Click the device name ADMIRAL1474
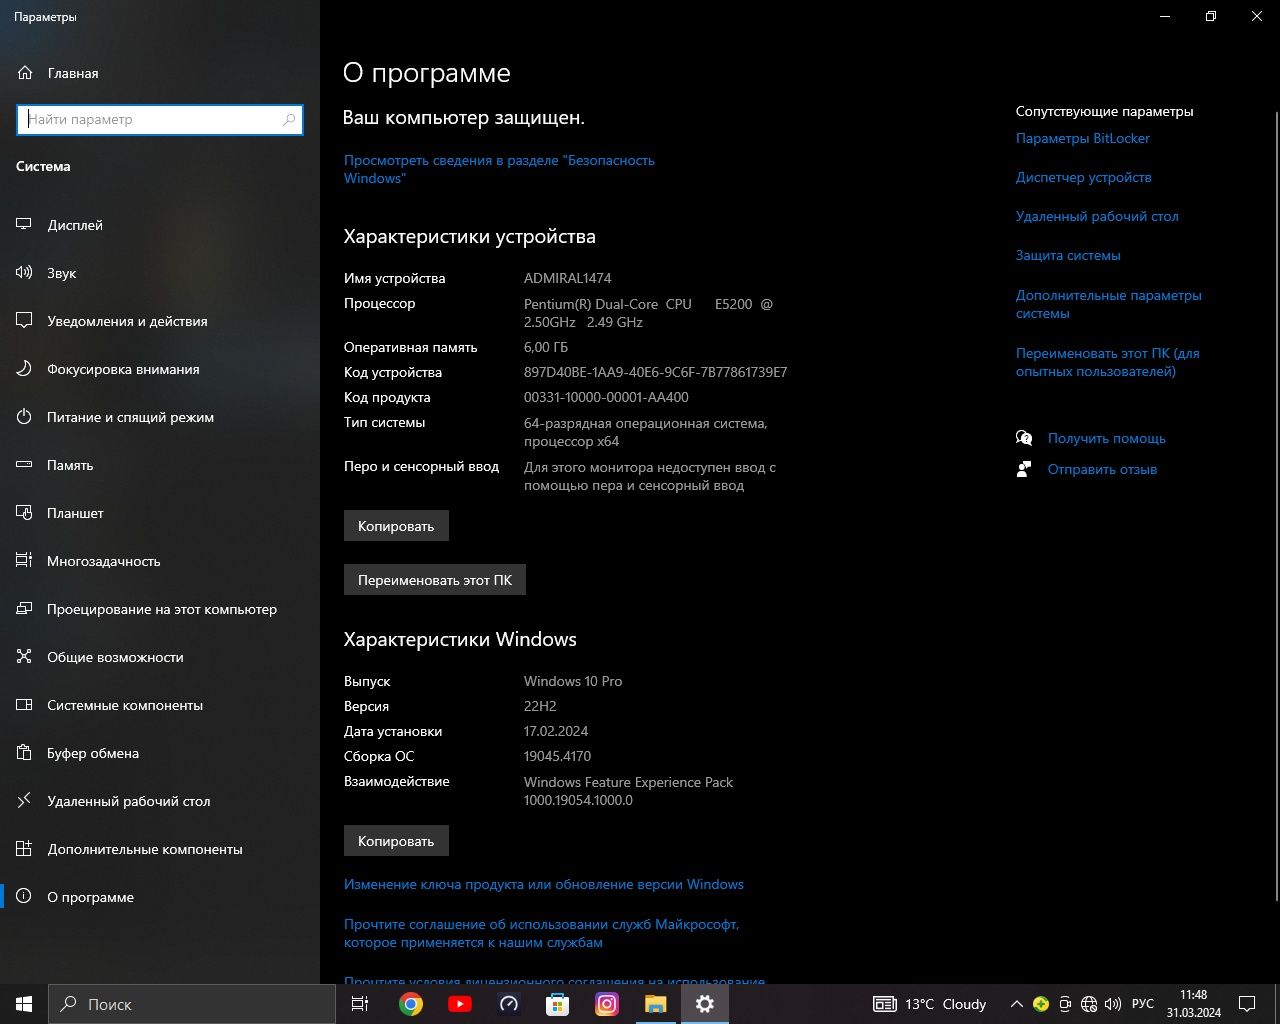 pos(567,278)
